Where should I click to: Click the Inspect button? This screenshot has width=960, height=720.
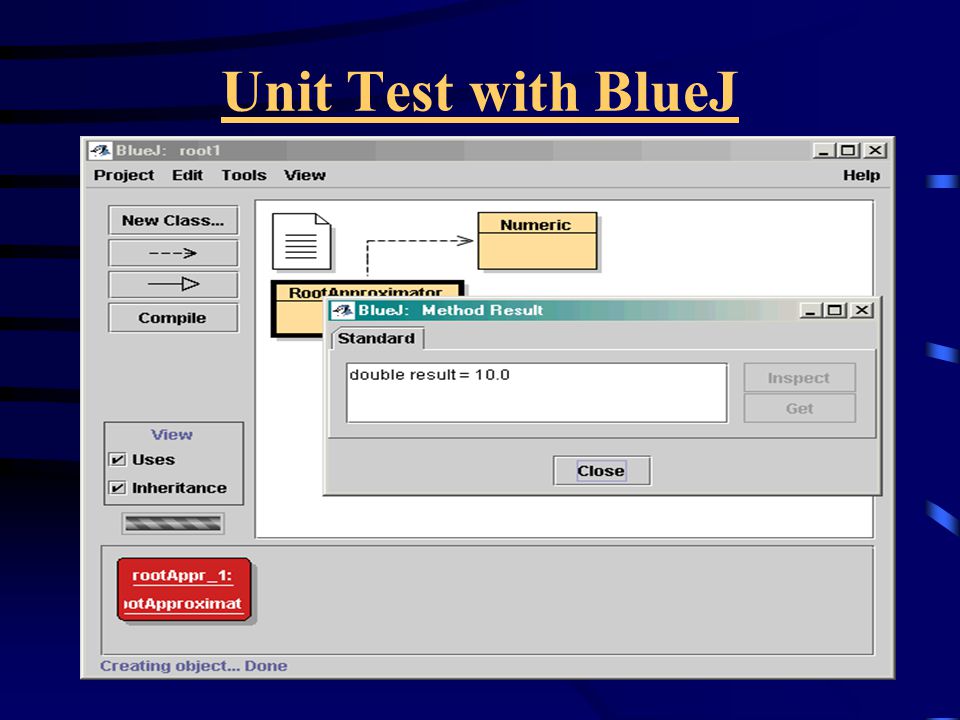point(799,378)
